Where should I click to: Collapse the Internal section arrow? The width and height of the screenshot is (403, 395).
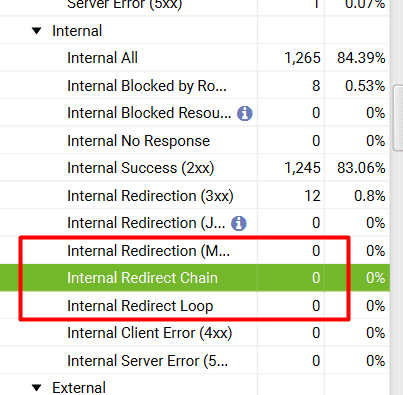(36, 31)
